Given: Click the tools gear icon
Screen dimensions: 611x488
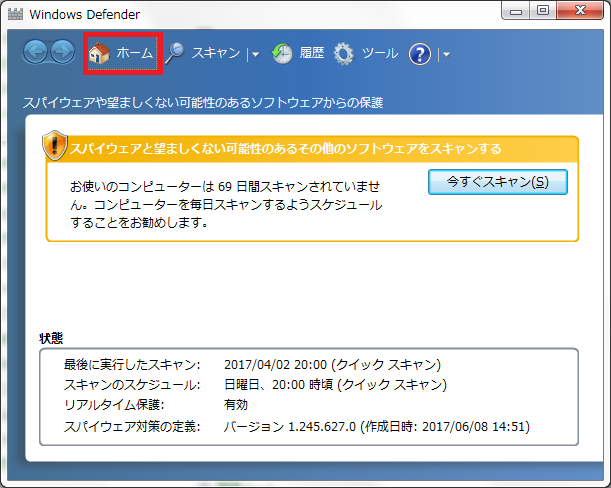Looking at the screenshot, I should click(344, 54).
